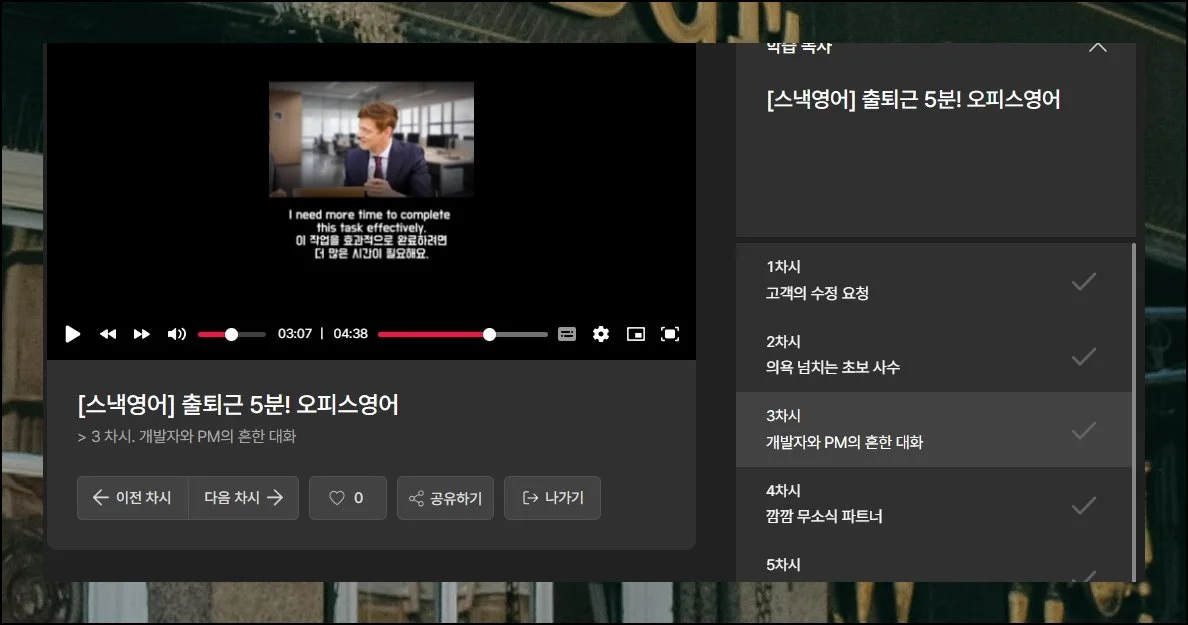The image size is (1188, 625).
Task: Like the lecture with the heart button
Action: pos(347,498)
